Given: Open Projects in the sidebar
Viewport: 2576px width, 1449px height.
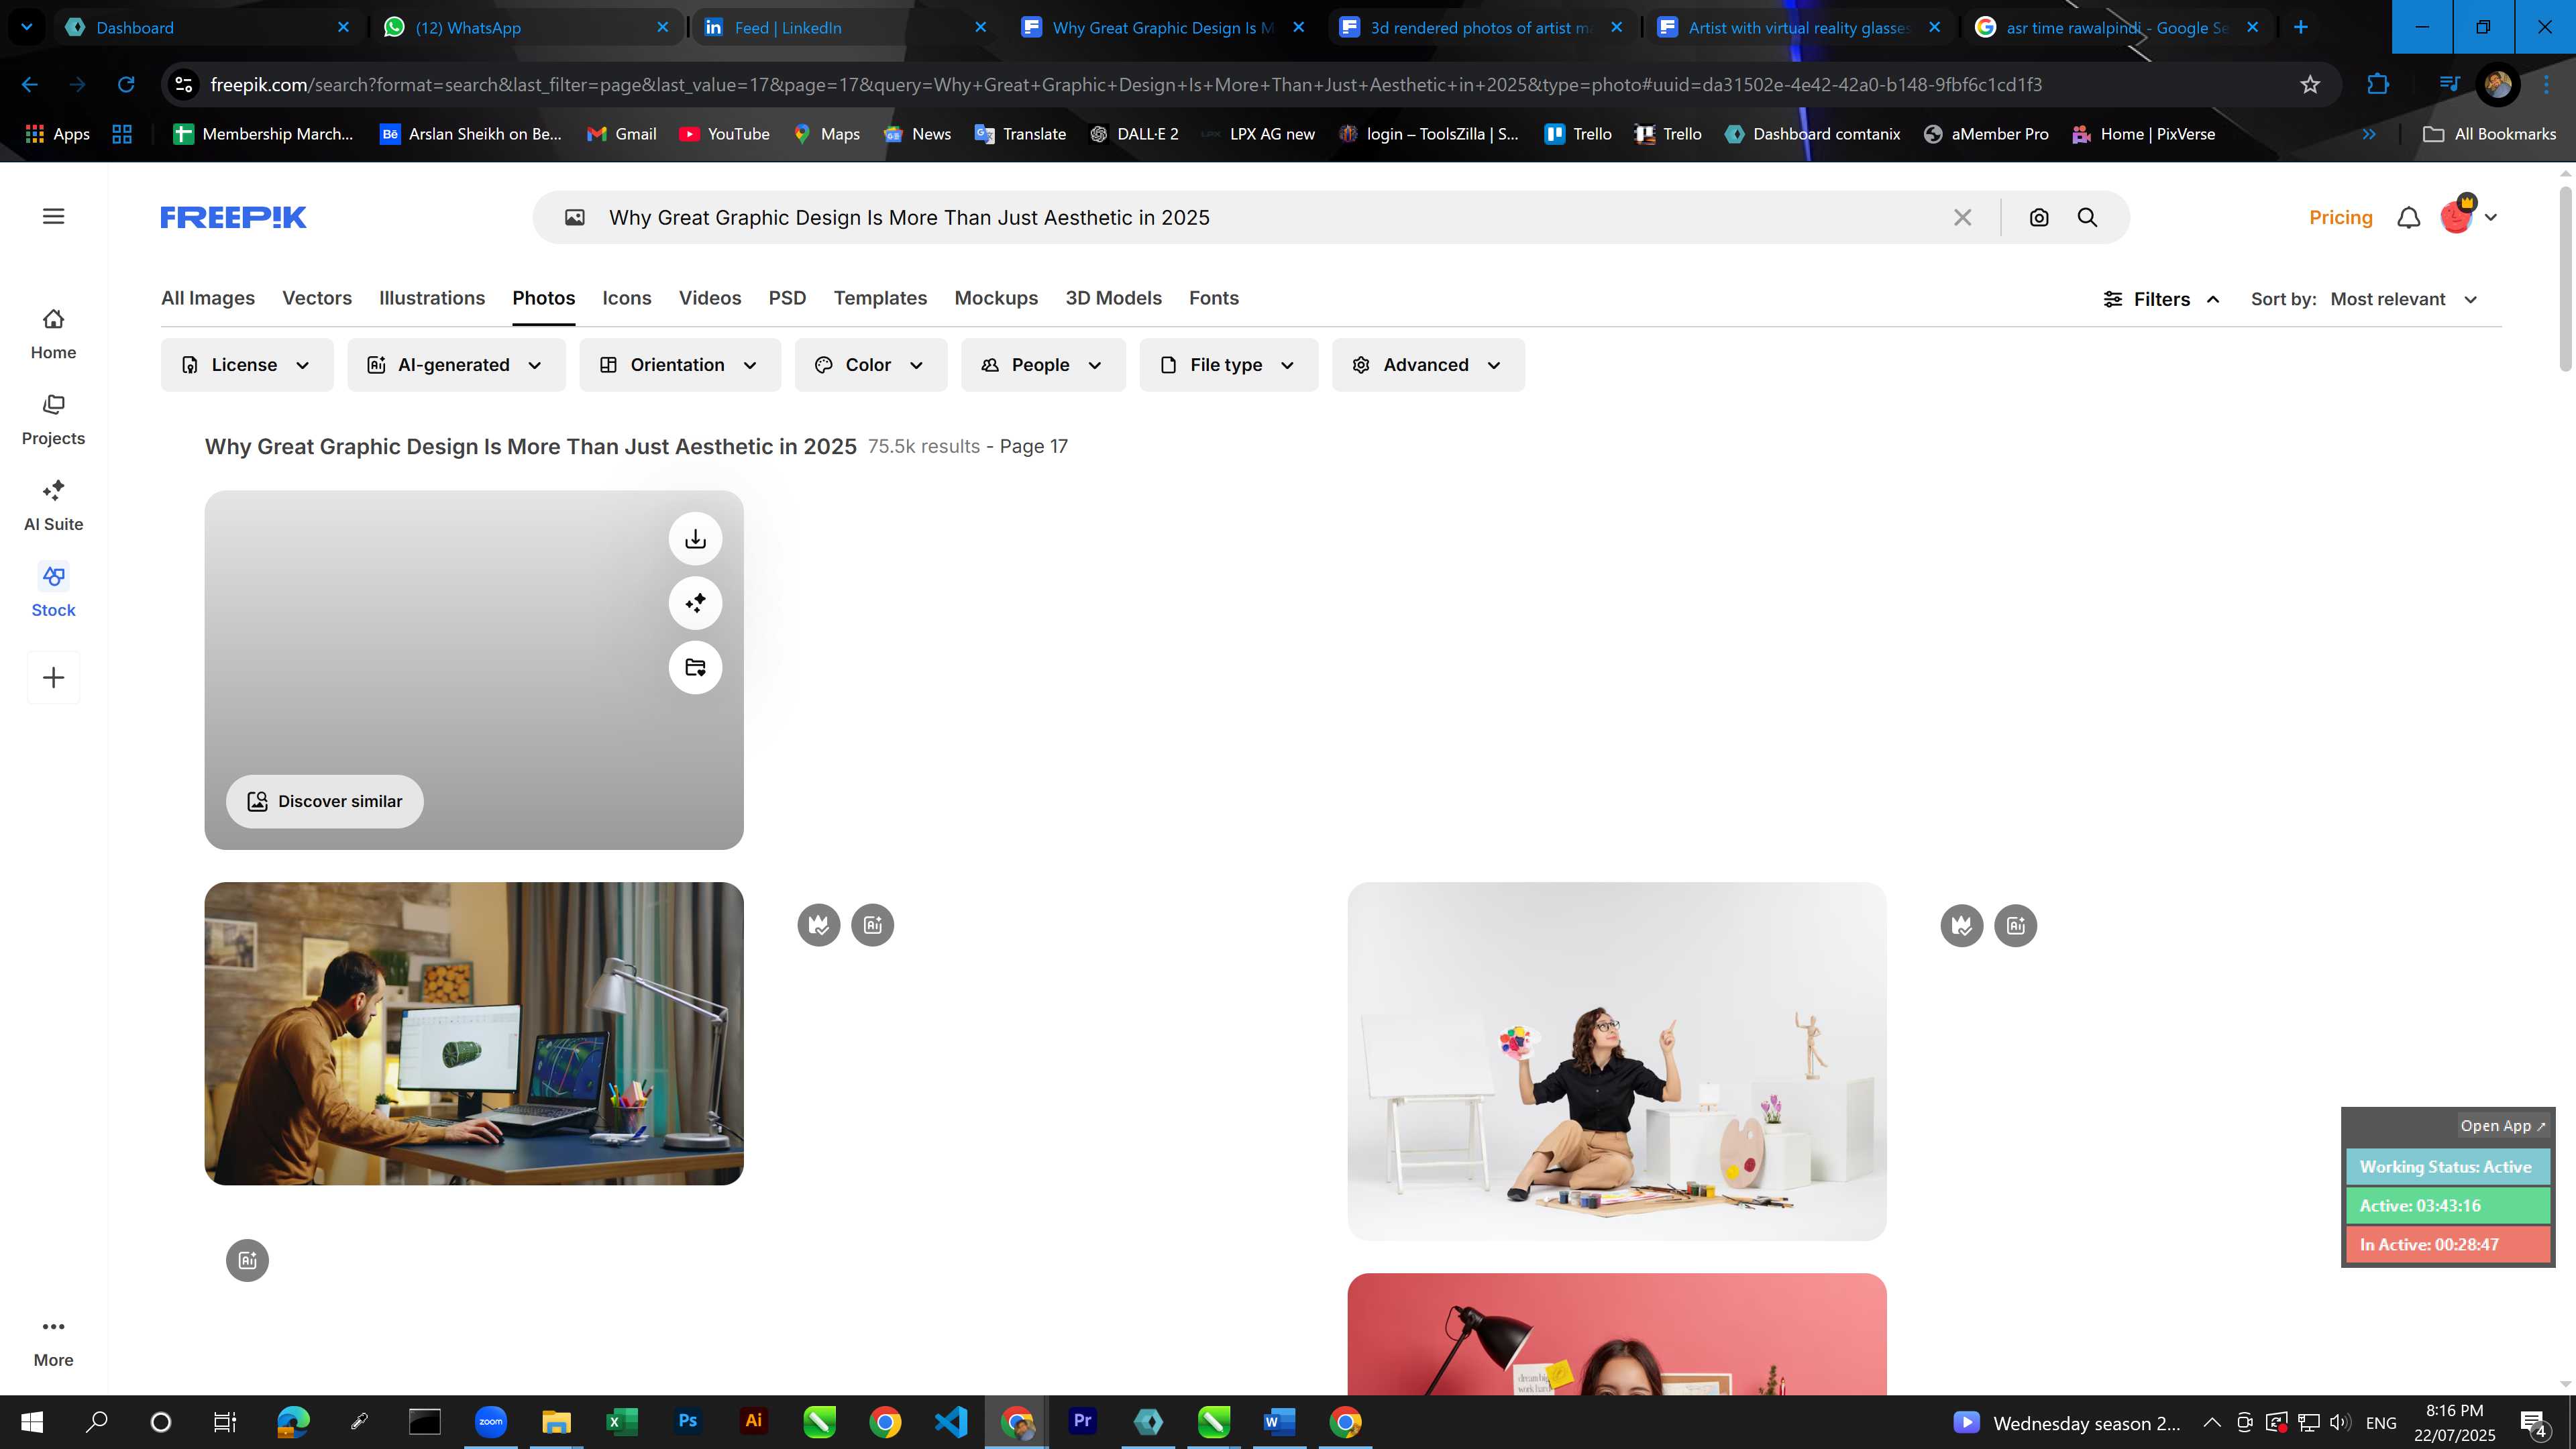Looking at the screenshot, I should click(x=53, y=420).
